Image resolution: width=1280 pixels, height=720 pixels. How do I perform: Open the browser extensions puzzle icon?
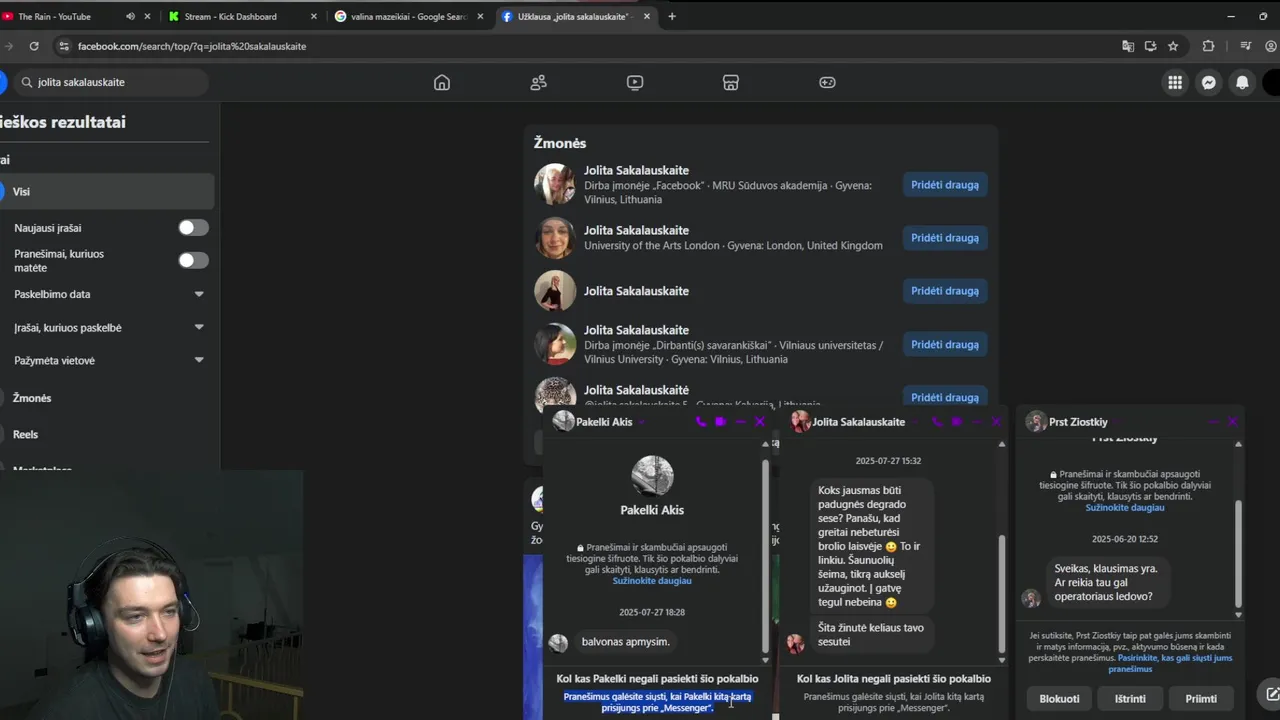(1208, 46)
